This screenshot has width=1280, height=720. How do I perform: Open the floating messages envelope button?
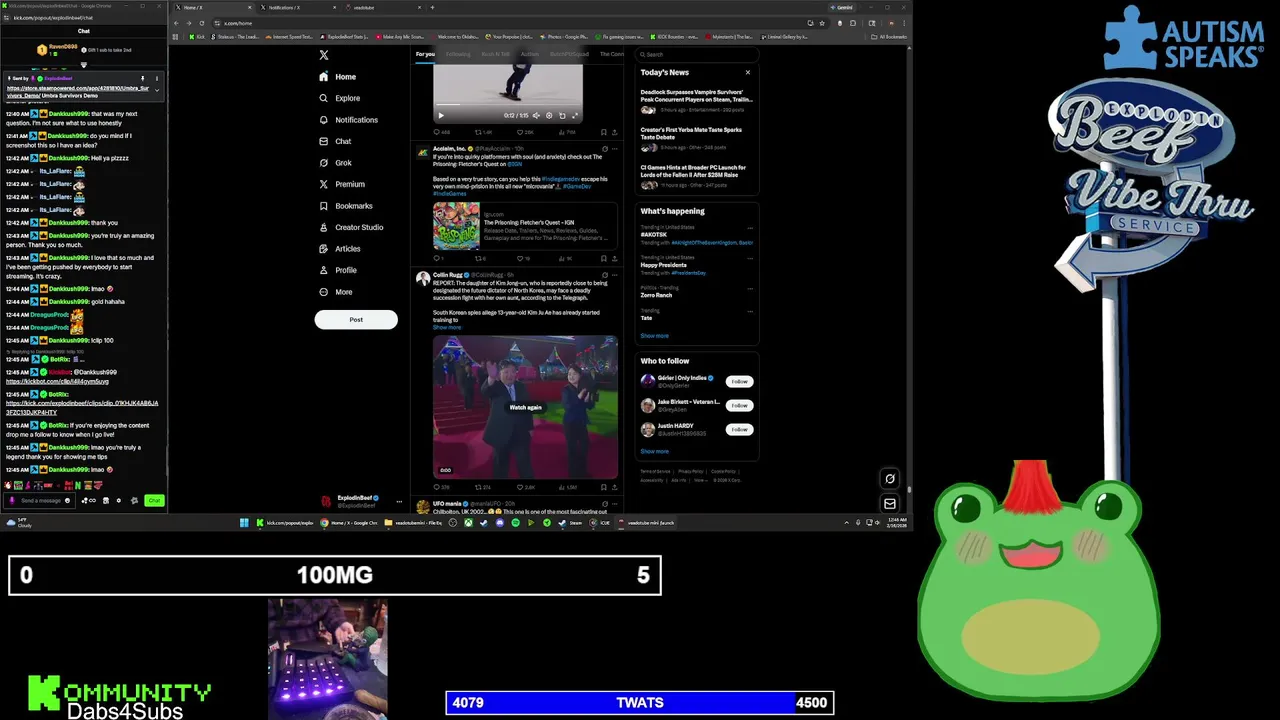point(889,503)
